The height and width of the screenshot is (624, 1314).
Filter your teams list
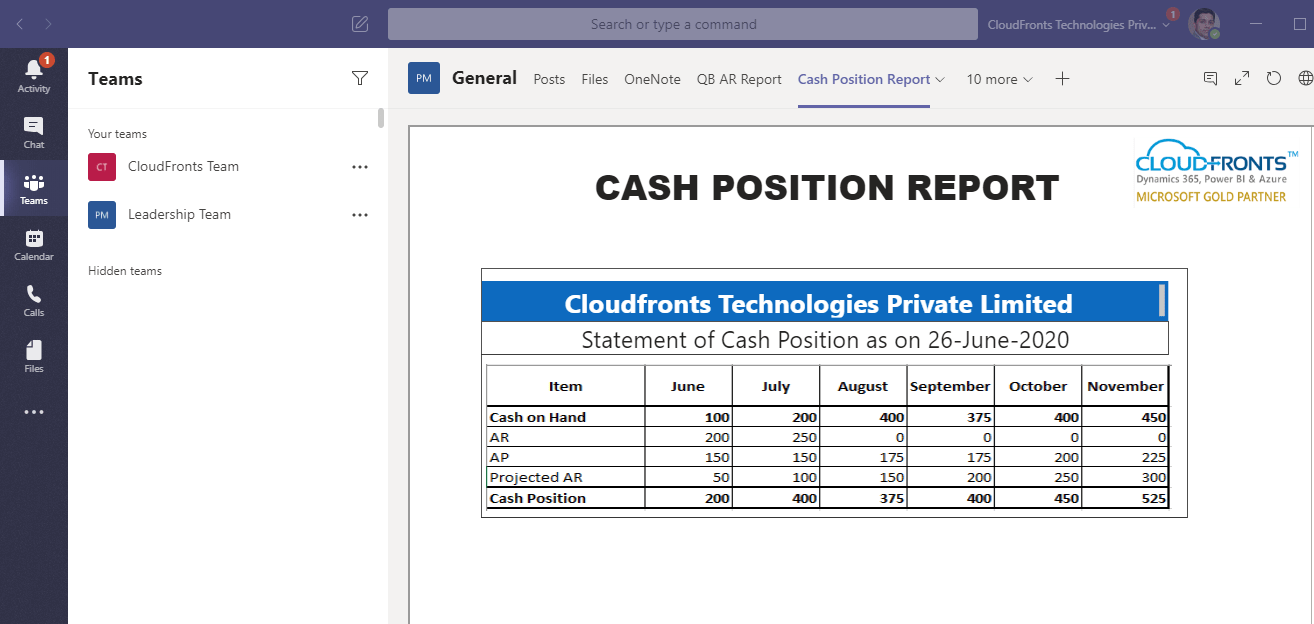360,78
